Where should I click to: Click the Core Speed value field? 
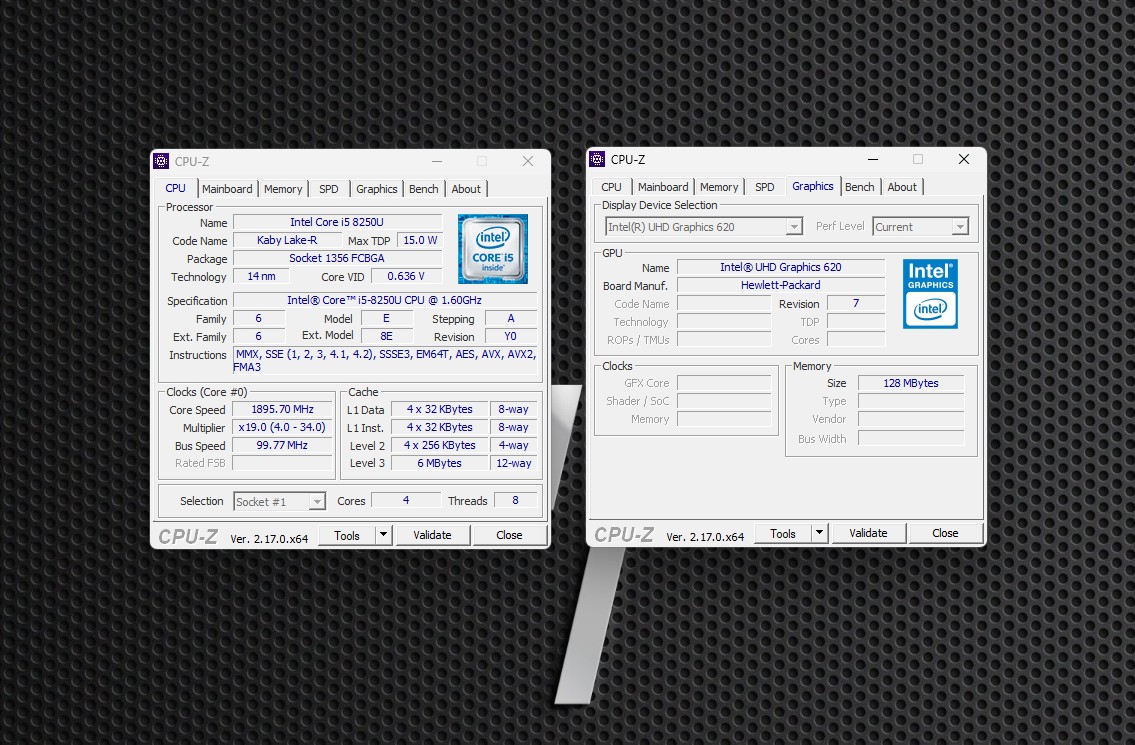point(282,410)
